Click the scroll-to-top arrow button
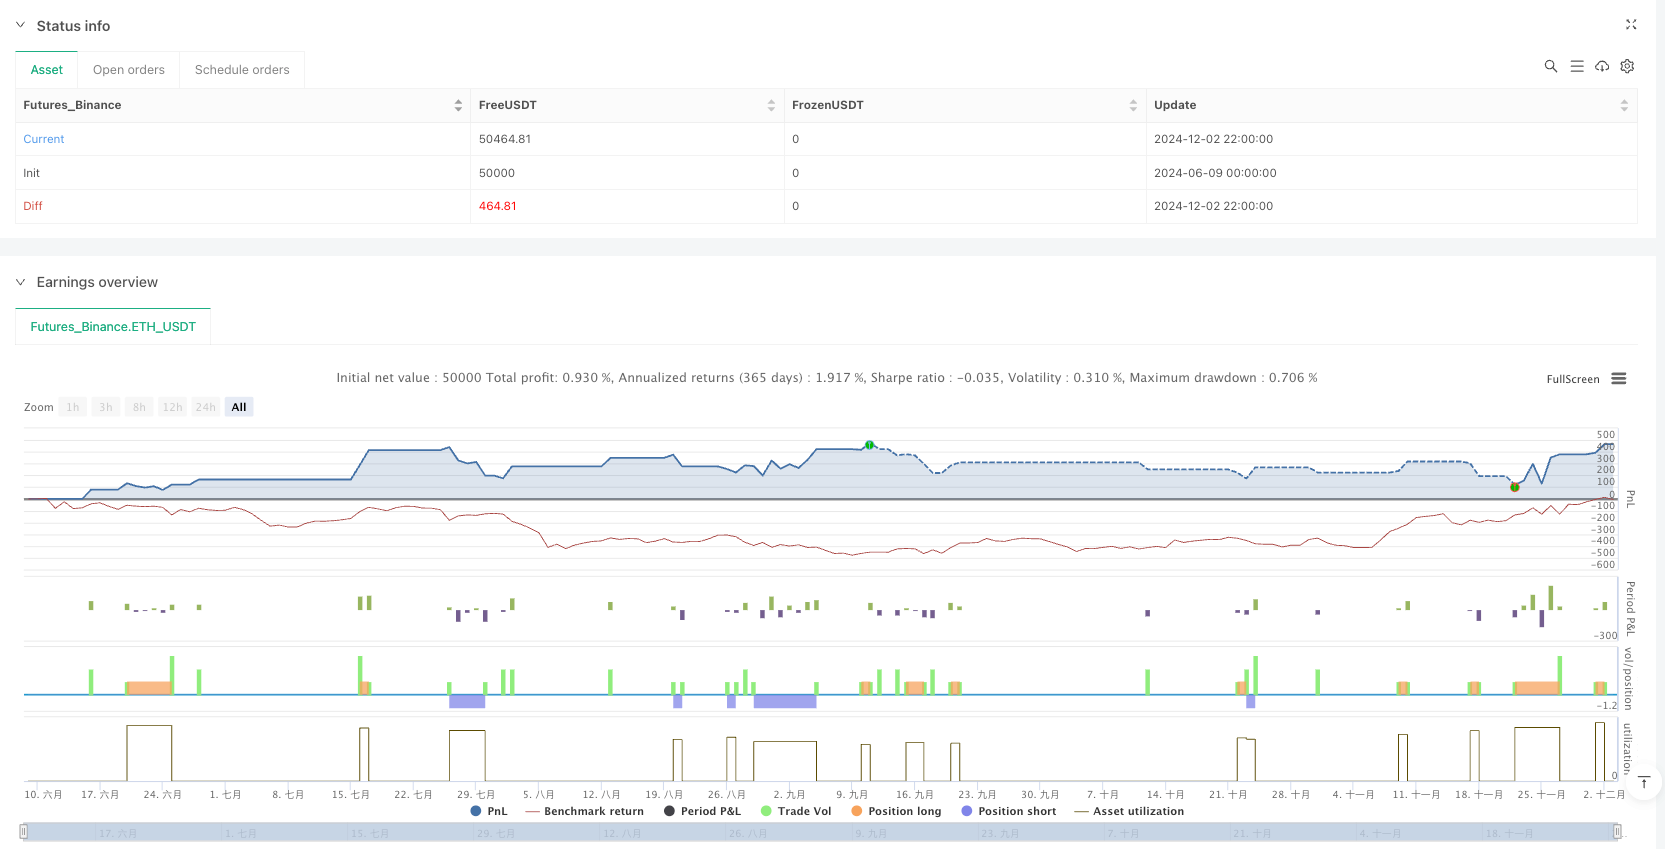Viewport: 1665px width, 849px height. [x=1644, y=782]
